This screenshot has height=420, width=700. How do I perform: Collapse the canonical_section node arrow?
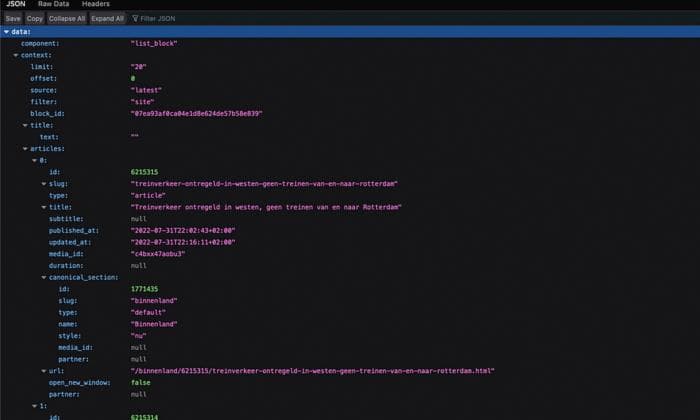[43, 277]
